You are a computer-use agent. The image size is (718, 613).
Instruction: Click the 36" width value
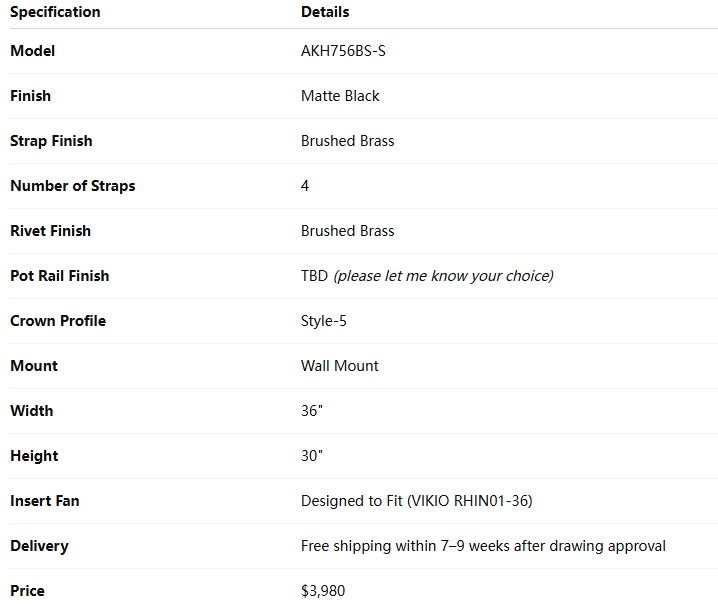311,411
